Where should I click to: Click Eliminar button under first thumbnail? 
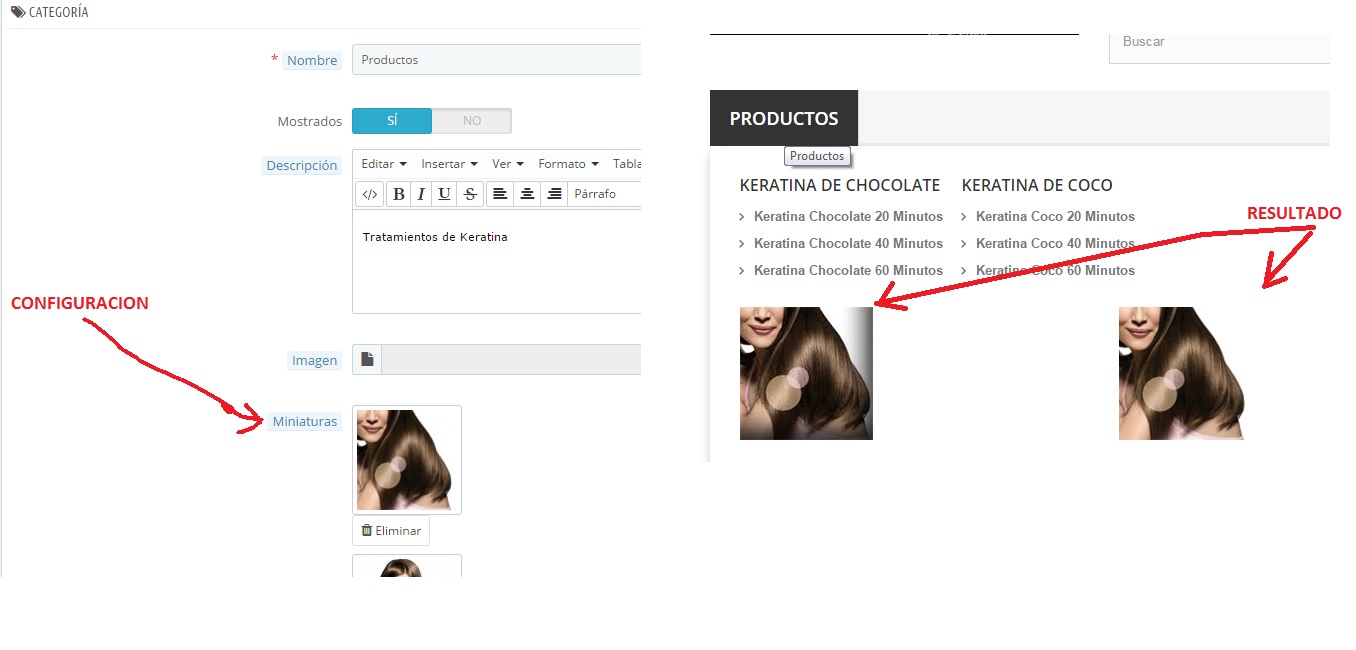391,531
